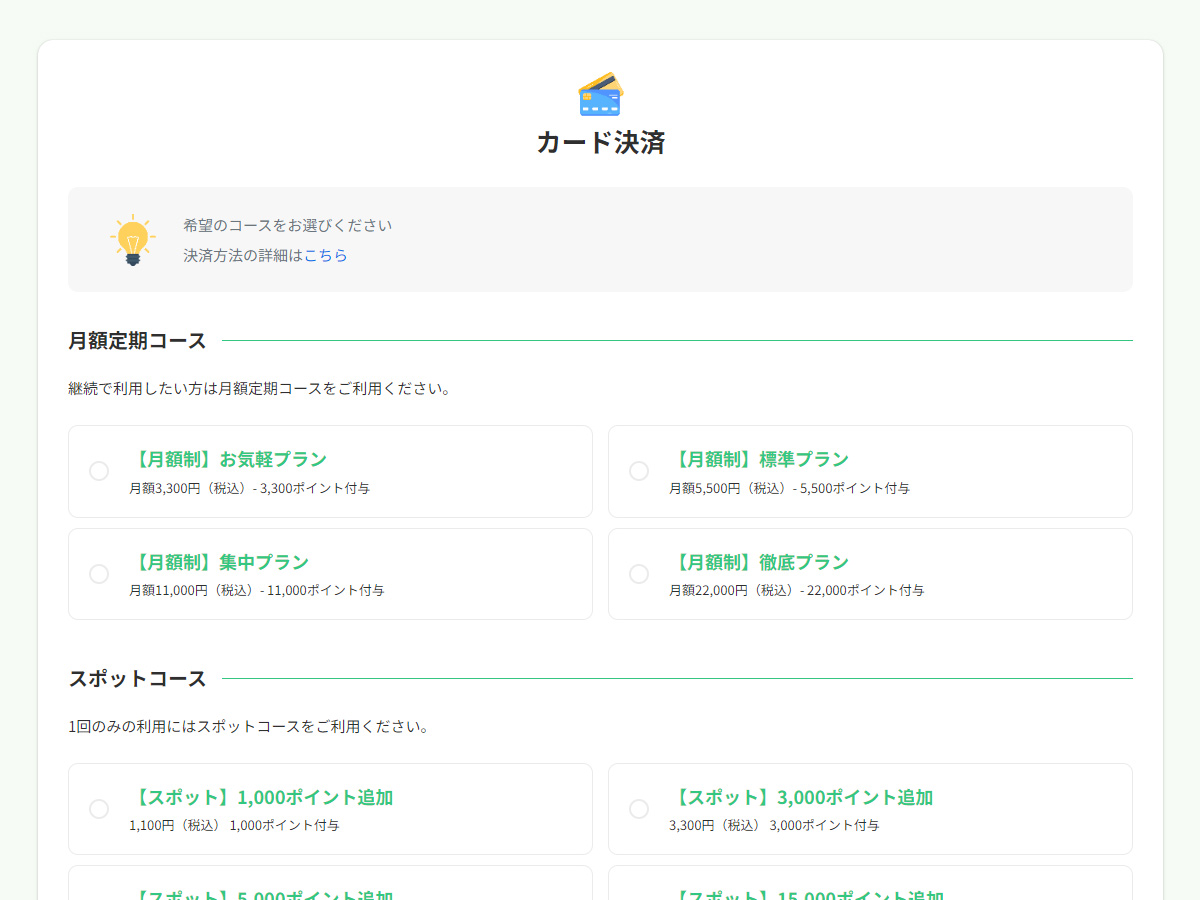Choose the 徹底プラン plan card
Image resolution: width=1200 pixels, height=900 pixels.
870,573
